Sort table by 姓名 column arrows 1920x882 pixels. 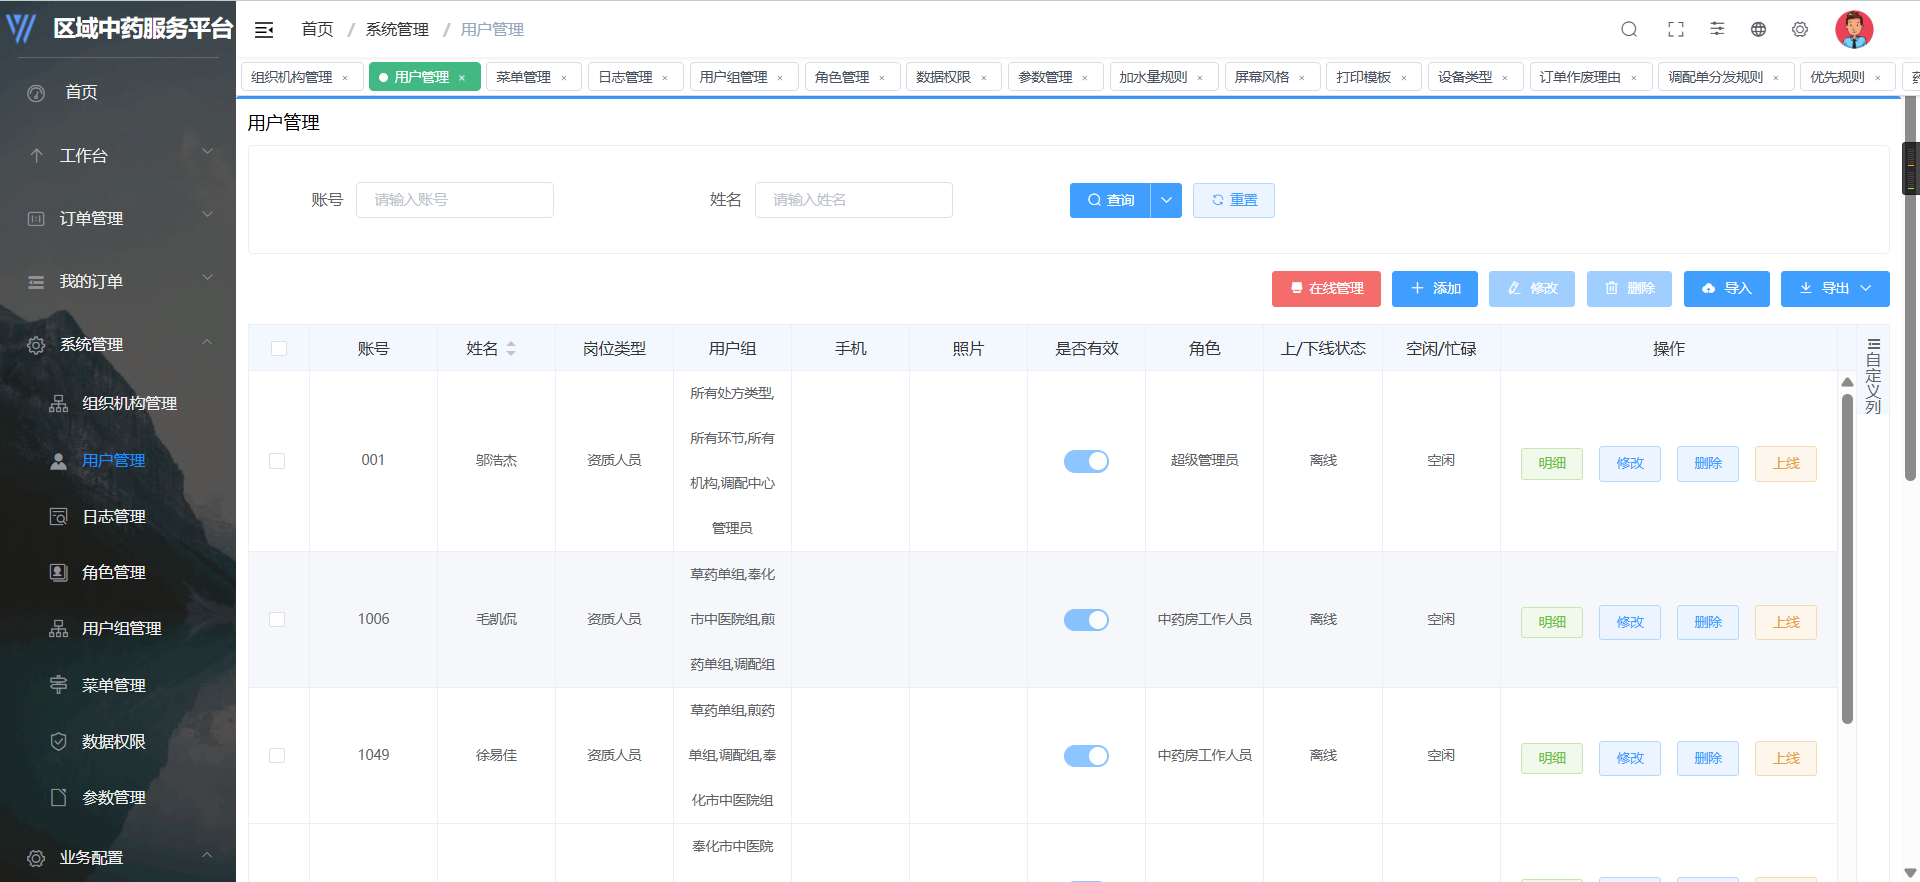click(511, 349)
